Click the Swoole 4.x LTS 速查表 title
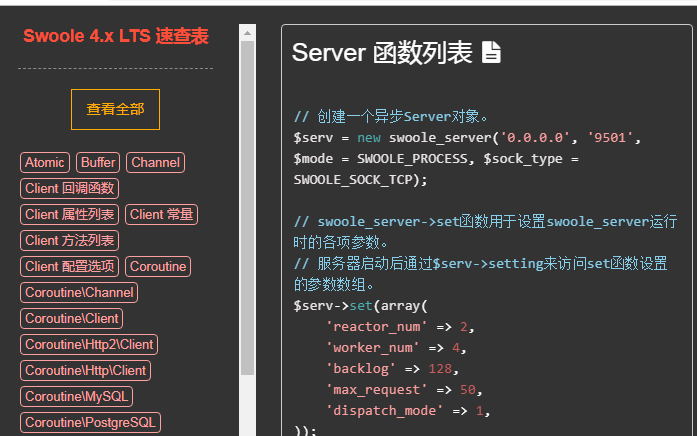 [x=116, y=36]
